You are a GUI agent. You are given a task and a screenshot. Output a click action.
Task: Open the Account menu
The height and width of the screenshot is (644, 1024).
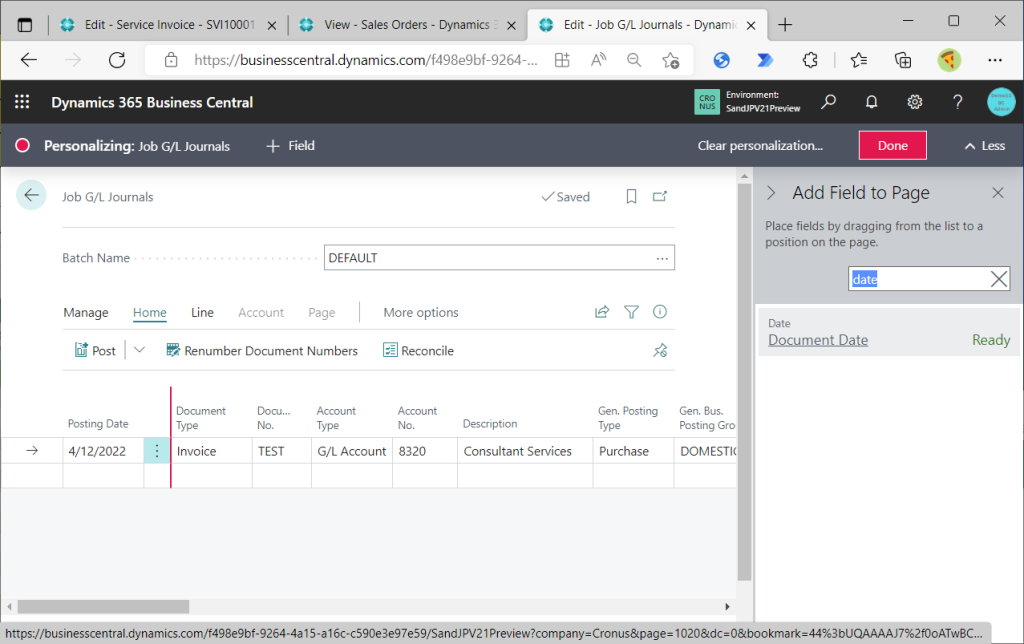pyautogui.click(x=261, y=312)
